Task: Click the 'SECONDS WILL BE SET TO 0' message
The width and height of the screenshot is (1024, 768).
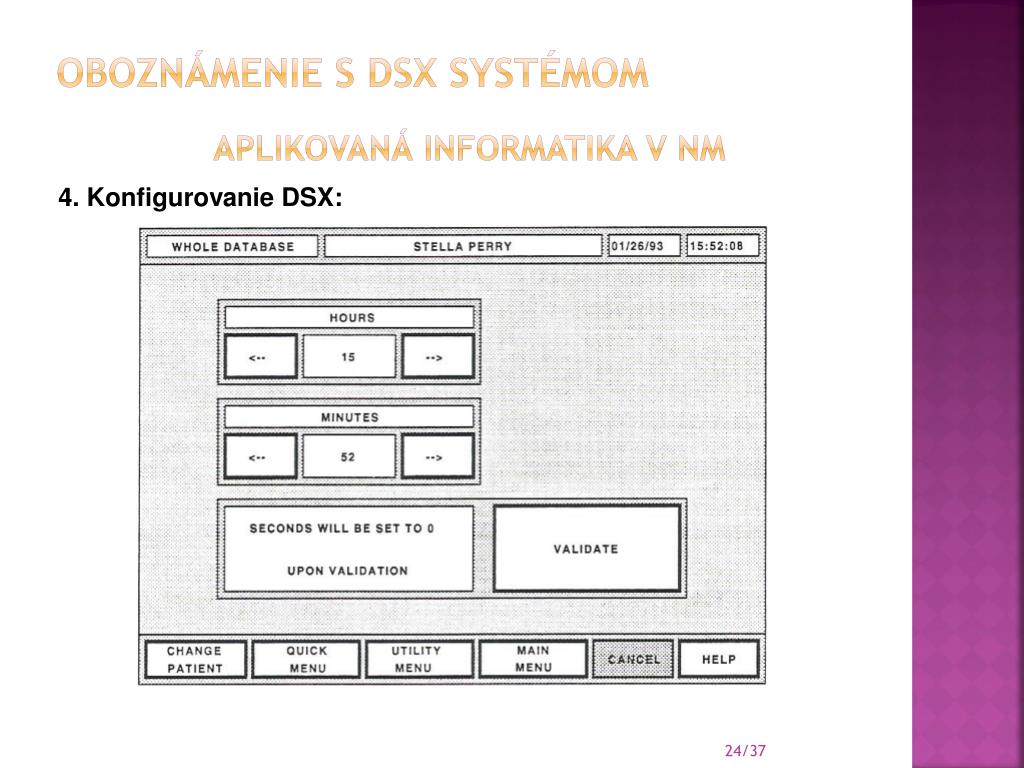Action: (342, 528)
